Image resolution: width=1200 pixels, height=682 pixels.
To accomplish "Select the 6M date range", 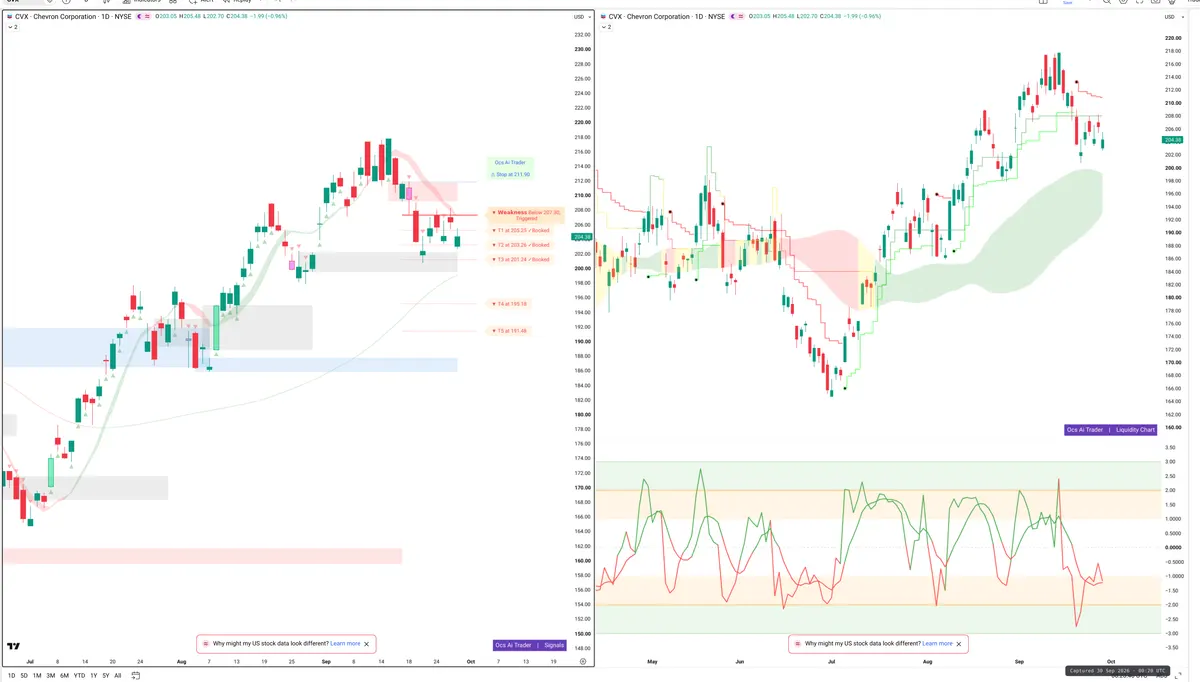I will click(64, 676).
